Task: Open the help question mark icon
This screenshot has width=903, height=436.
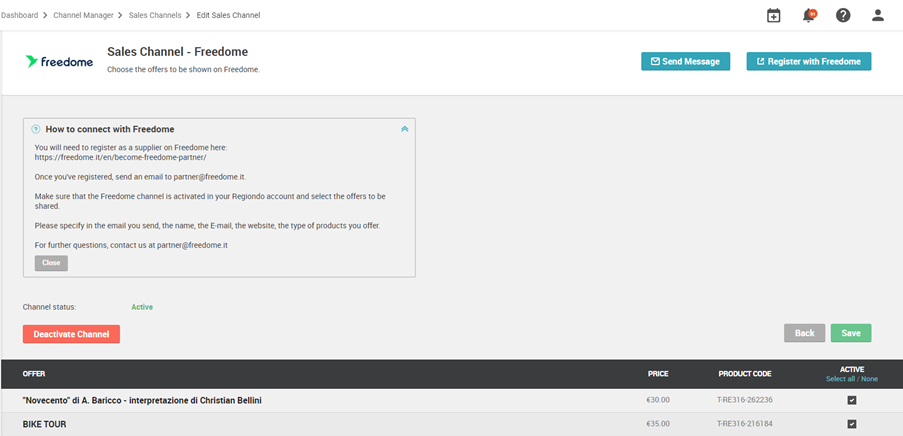Action: click(843, 16)
